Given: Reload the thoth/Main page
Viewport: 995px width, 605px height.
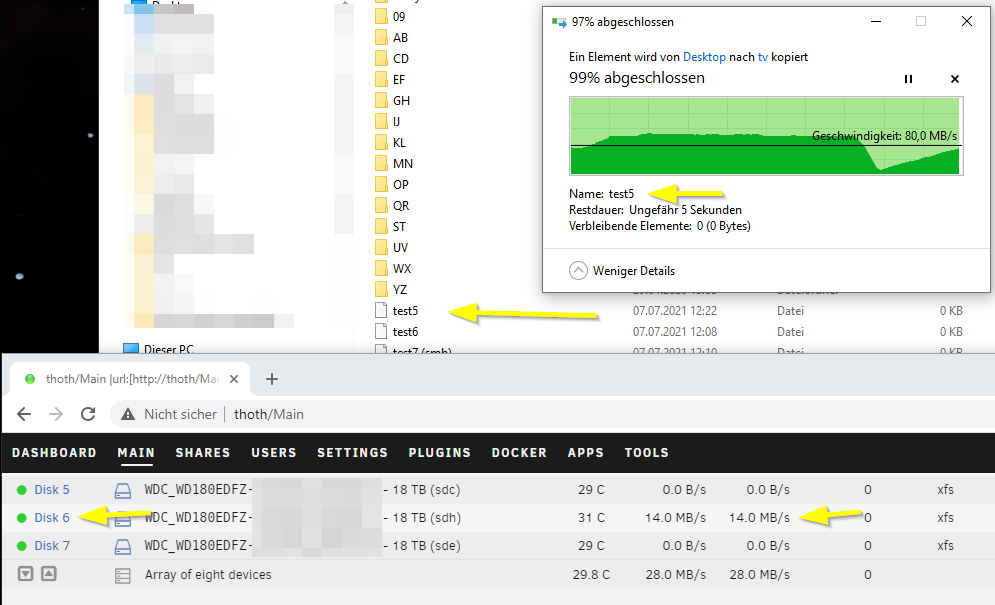Looking at the screenshot, I should 88,415.
